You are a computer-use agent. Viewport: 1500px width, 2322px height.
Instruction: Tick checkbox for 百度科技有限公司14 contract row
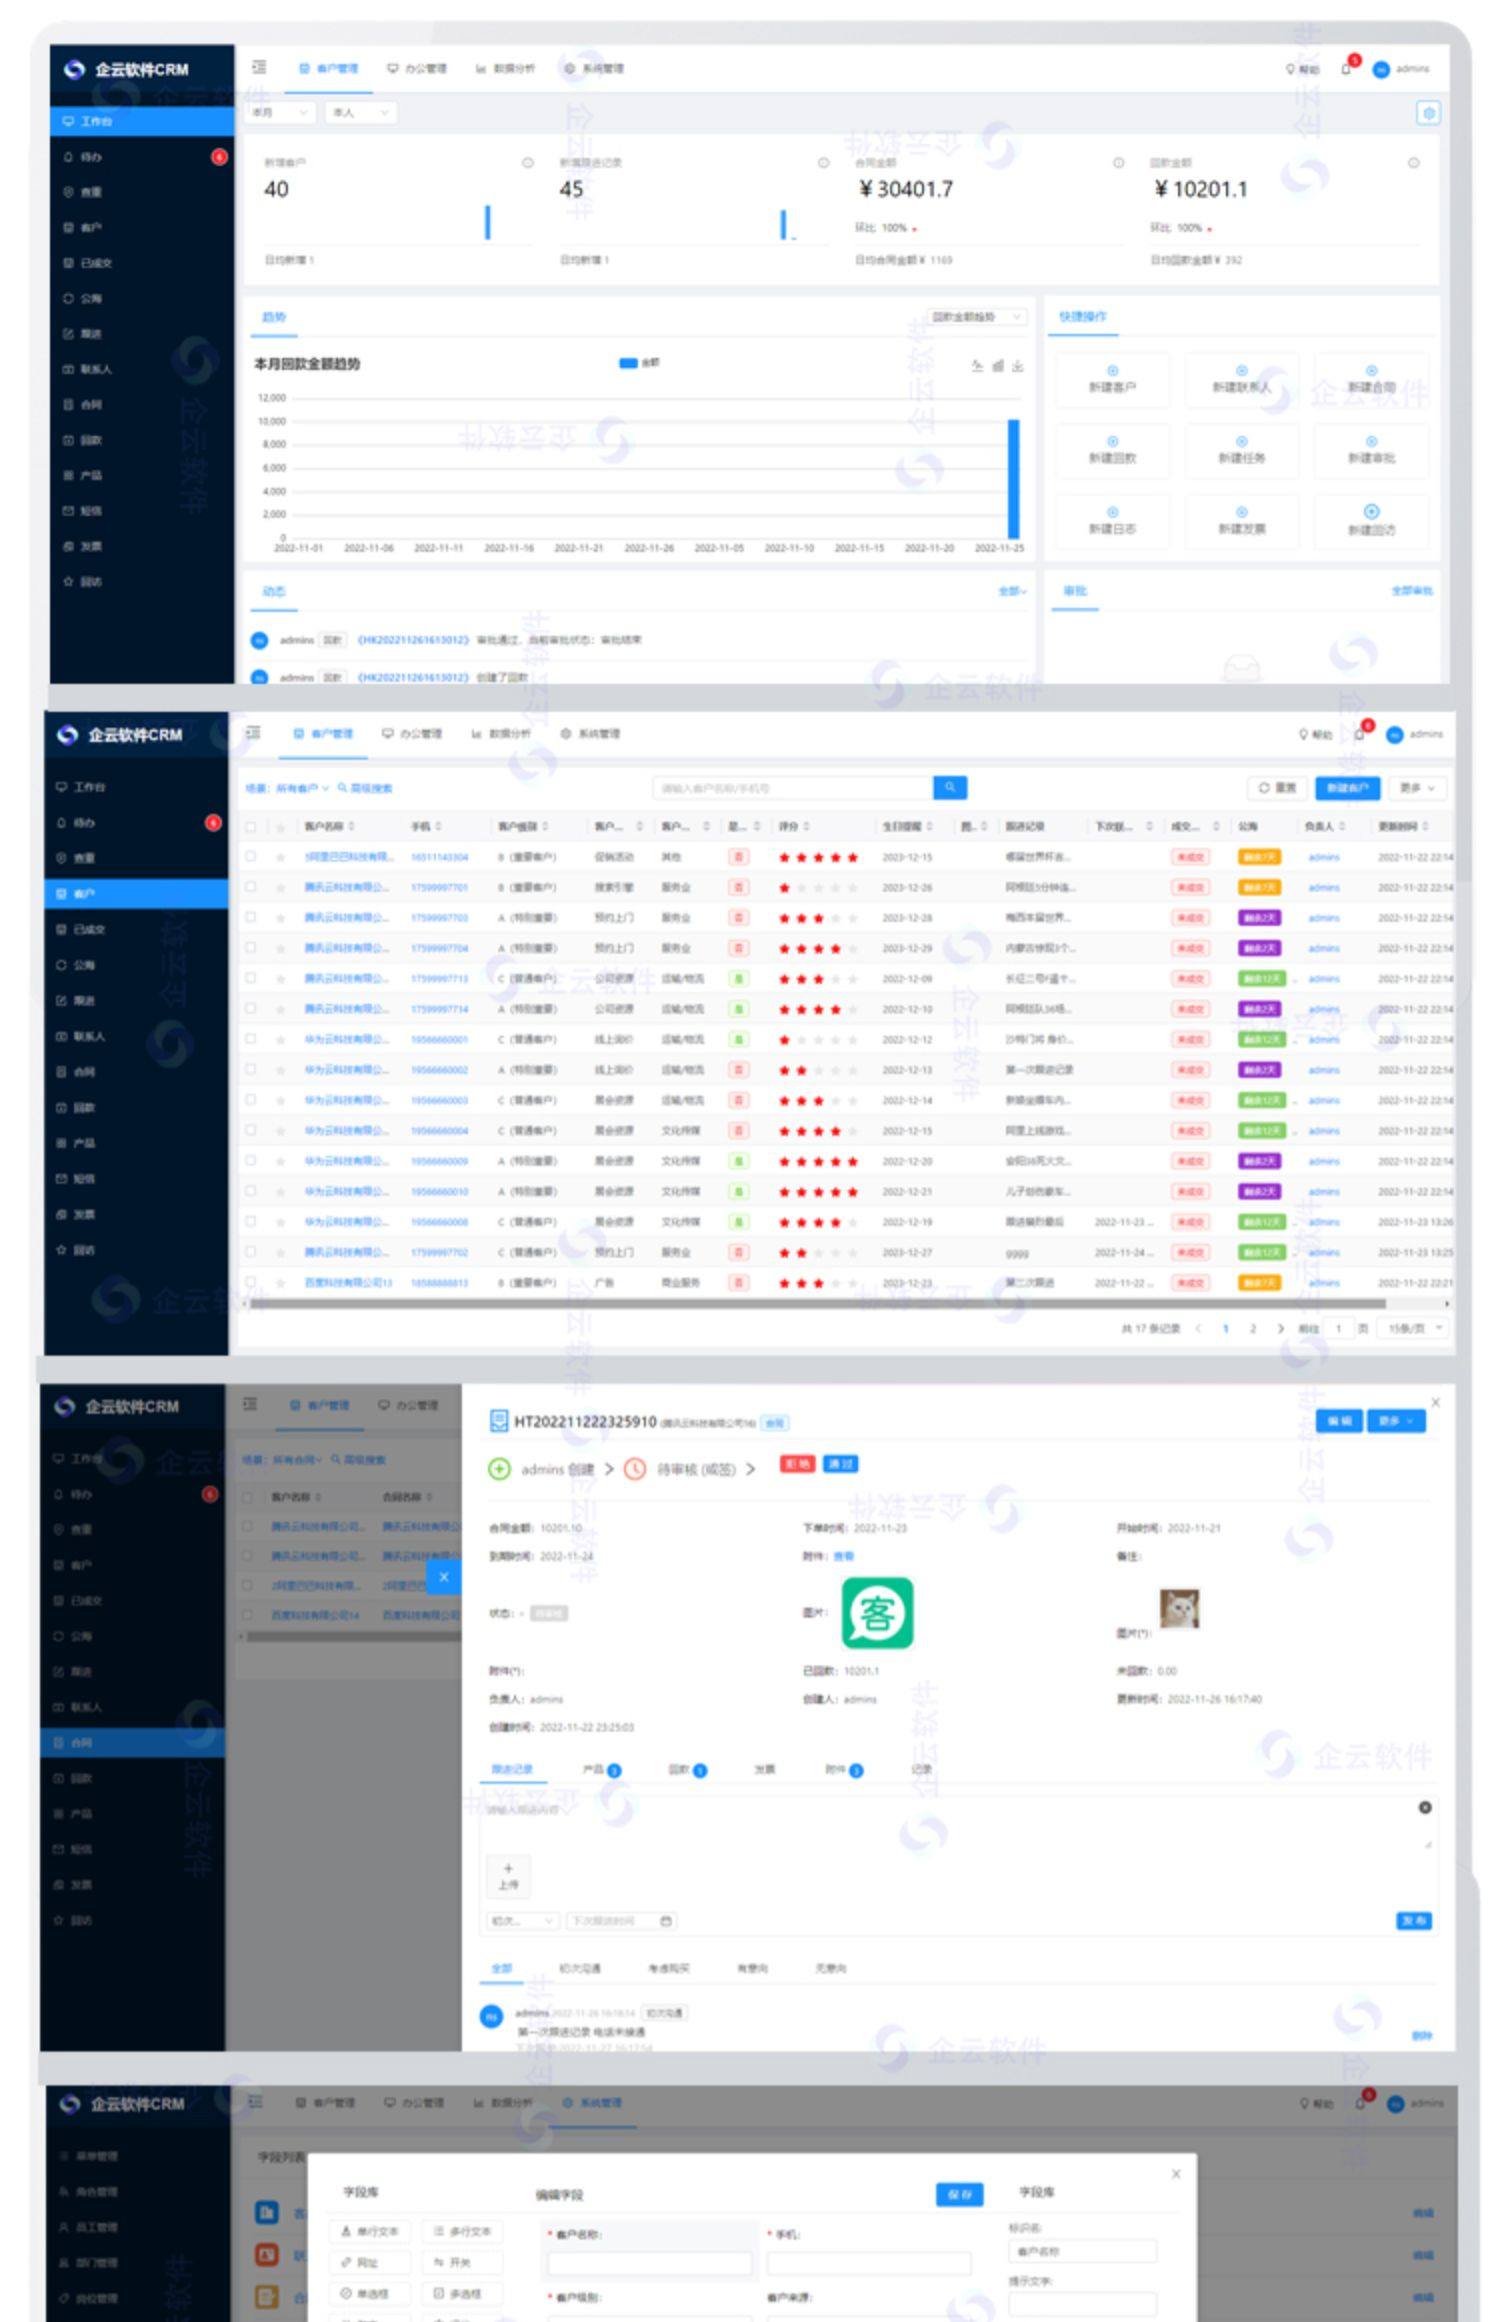tap(247, 1615)
